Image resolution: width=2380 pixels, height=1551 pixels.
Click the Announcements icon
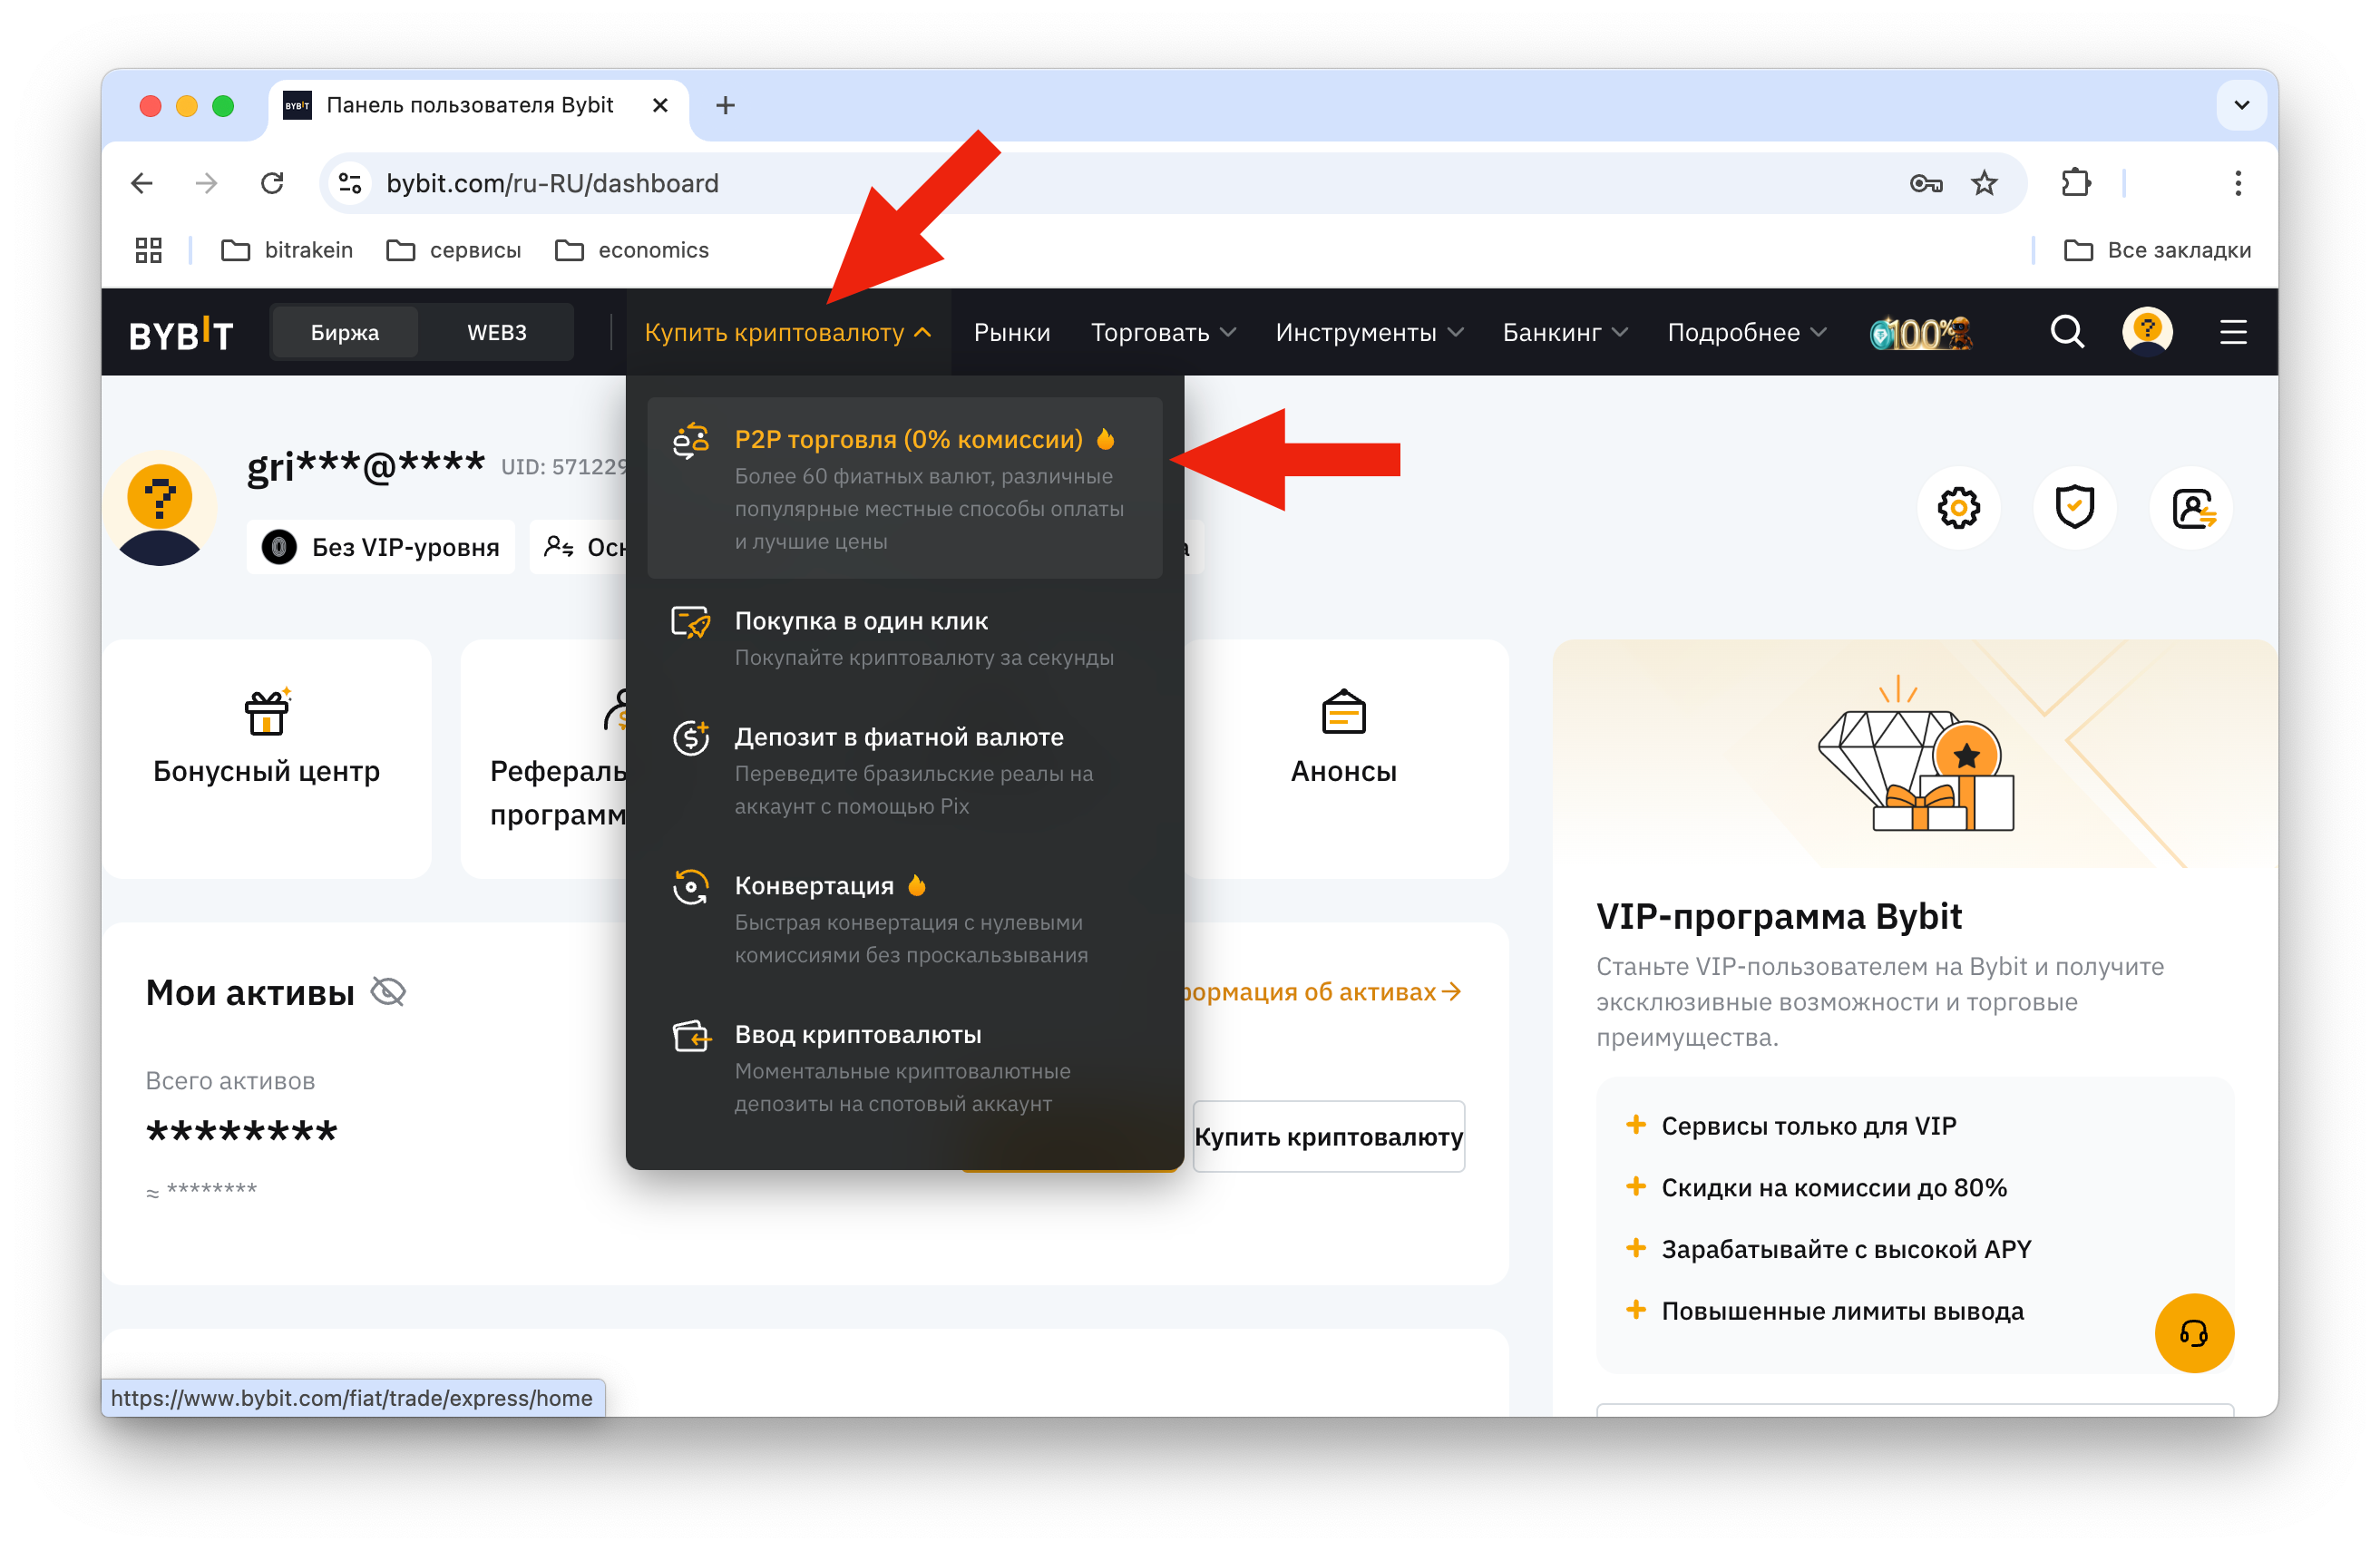pos(1343,712)
